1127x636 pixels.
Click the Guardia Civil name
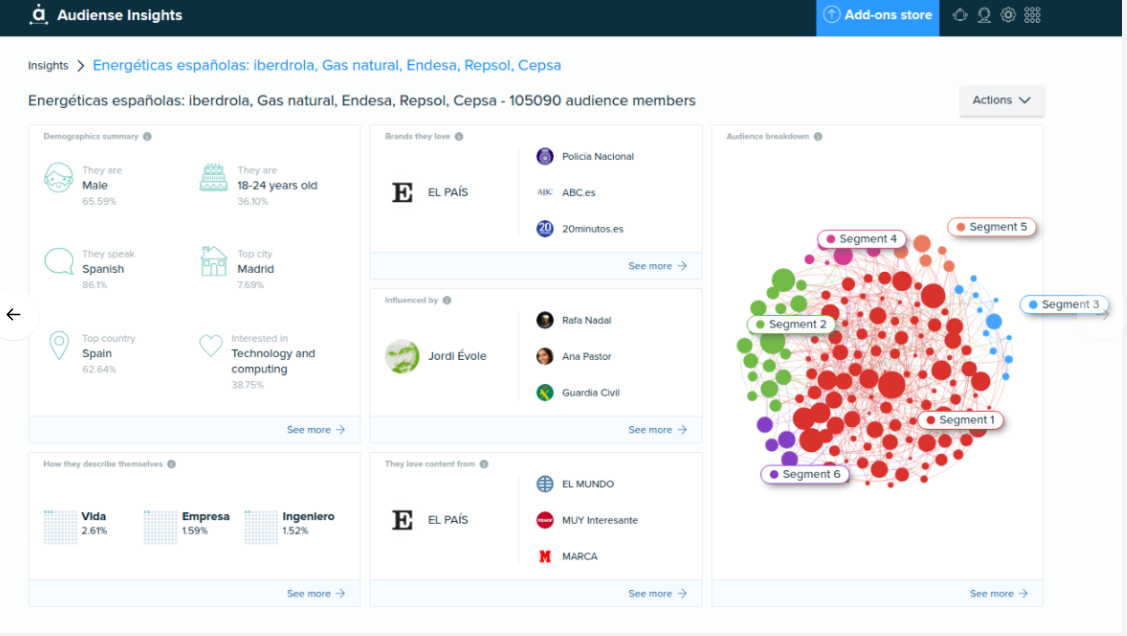tap(591, 392)
